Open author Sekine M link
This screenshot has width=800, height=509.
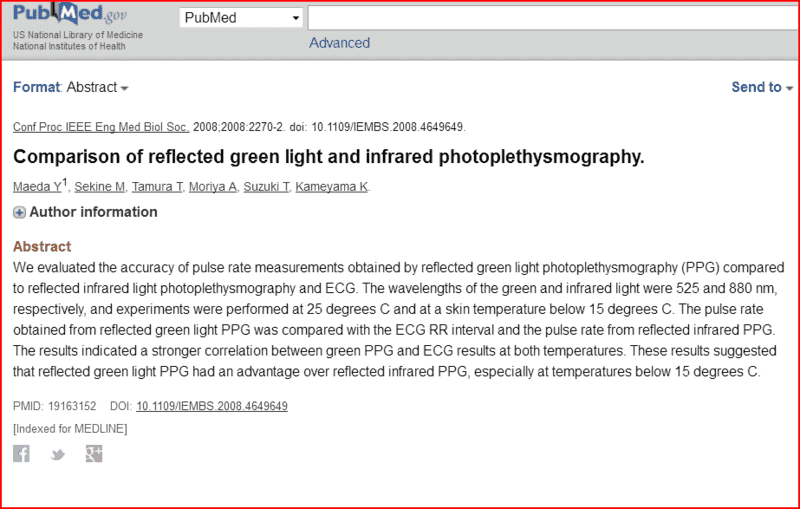pyautogui.click(x=103, y=187)
